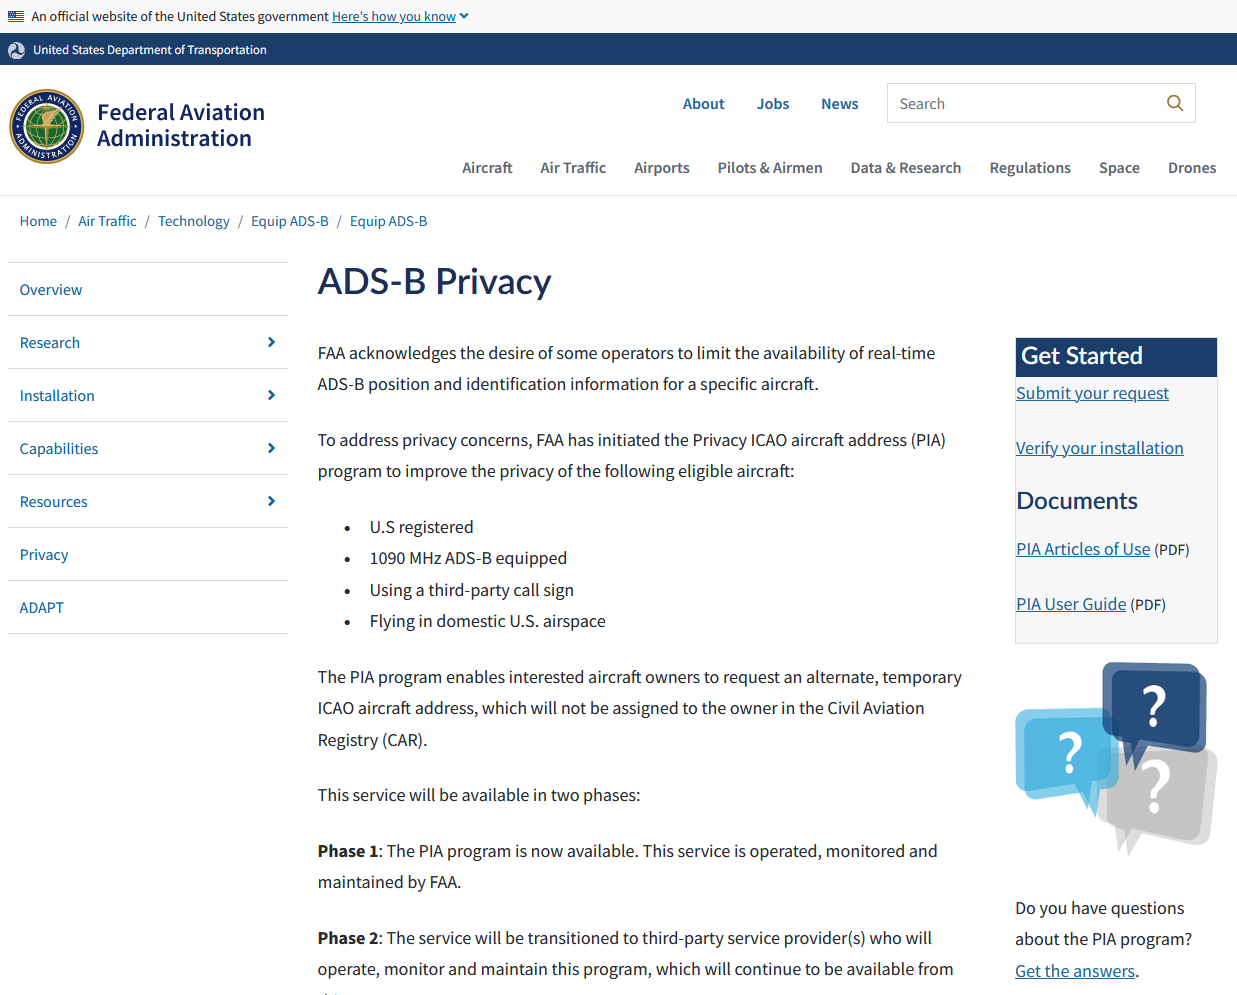Click Federal Aviation Administration site title
Image resolution: width=1237 pixels, height=995 pixels.
(x=181, y=125)
